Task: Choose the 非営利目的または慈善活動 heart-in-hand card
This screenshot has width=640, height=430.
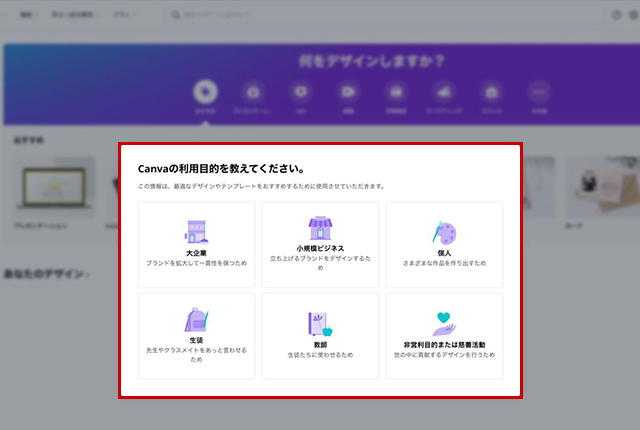Action: click(444, 336)
